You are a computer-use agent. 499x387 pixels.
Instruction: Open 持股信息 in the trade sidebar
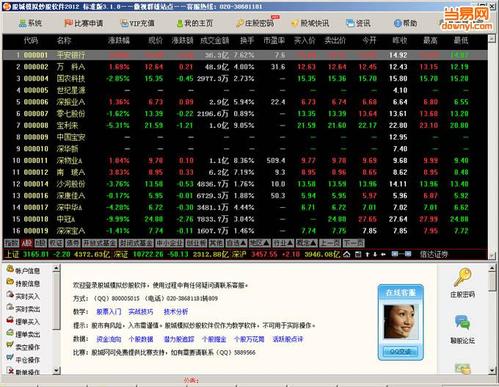coord(23,283)
